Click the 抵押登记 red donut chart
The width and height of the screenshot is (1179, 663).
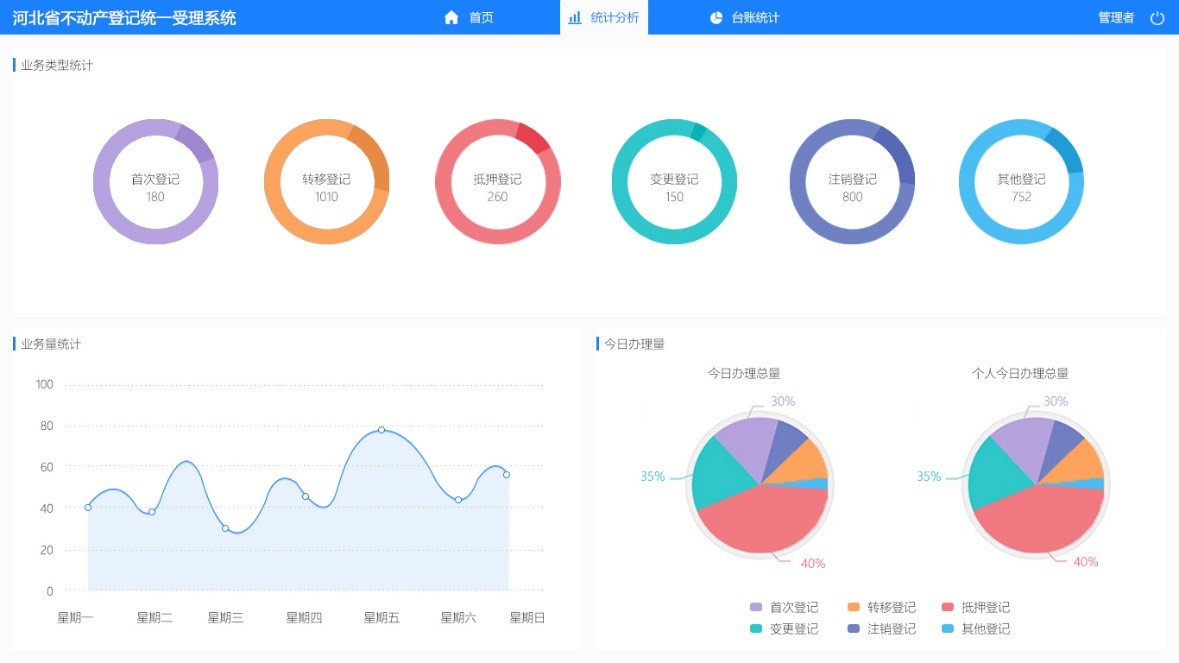pos(498,181)
